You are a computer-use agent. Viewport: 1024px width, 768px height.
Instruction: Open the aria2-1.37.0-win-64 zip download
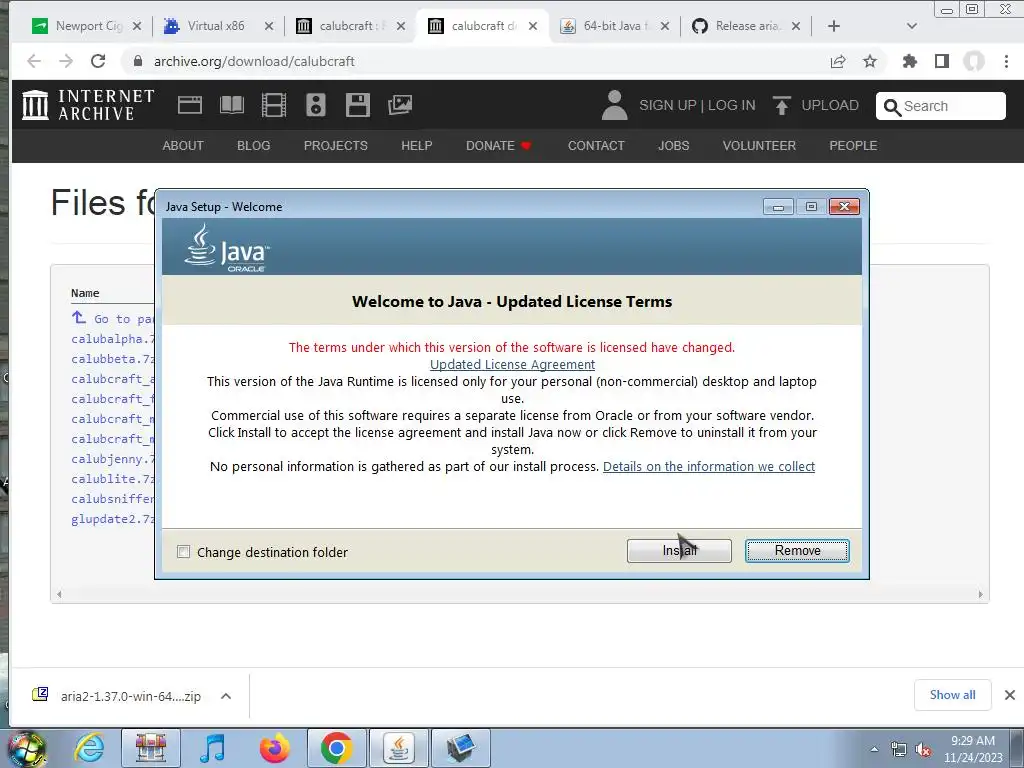(x=118, y=696)
